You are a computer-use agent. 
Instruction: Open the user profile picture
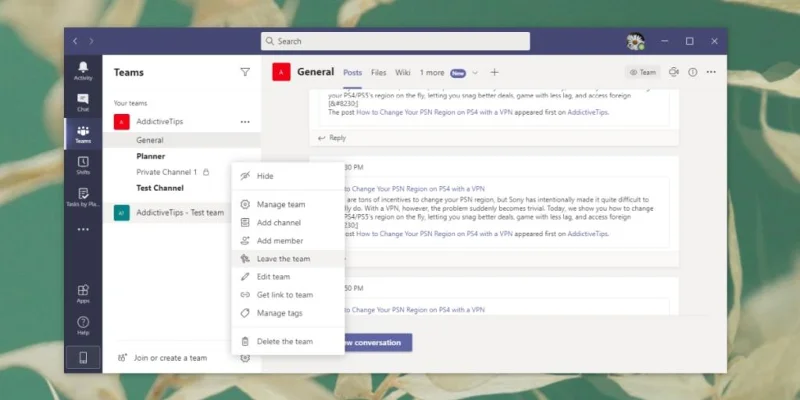point(635,41)
